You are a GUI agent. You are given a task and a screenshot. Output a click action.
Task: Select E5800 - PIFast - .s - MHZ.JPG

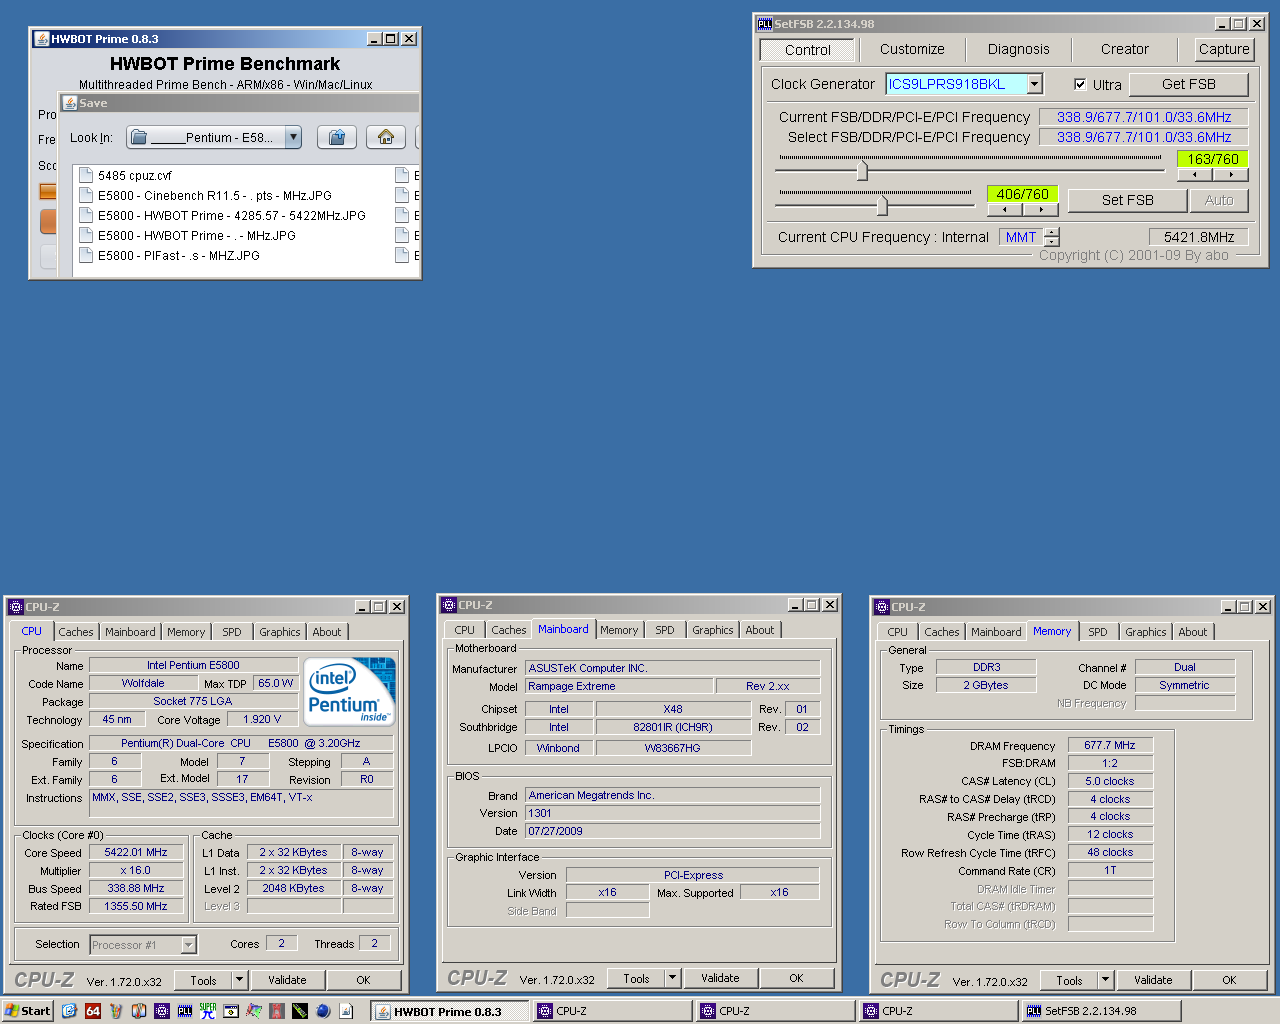click(169, 255)
